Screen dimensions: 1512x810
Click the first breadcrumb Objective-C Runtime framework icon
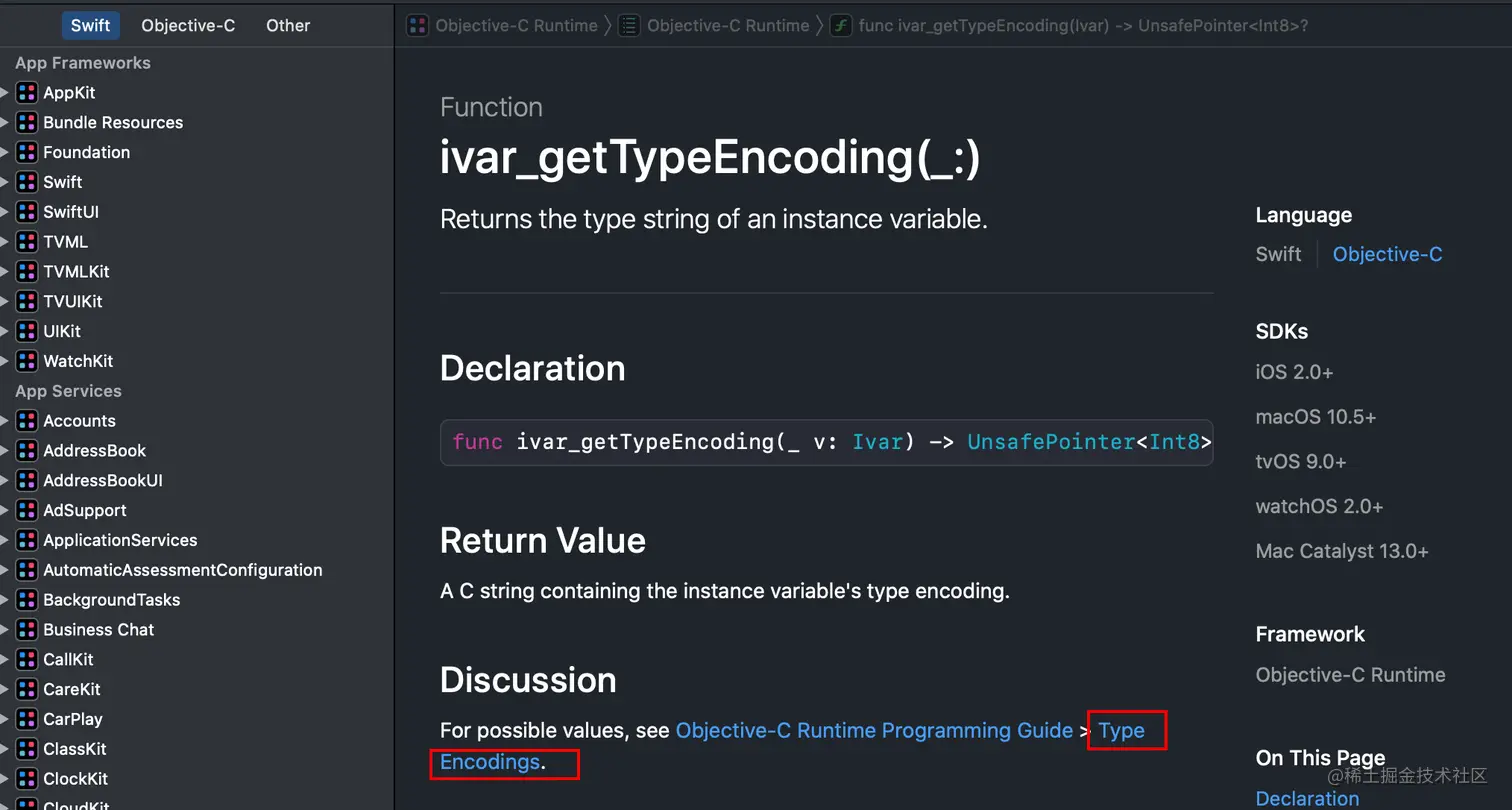tap(418, 26)
